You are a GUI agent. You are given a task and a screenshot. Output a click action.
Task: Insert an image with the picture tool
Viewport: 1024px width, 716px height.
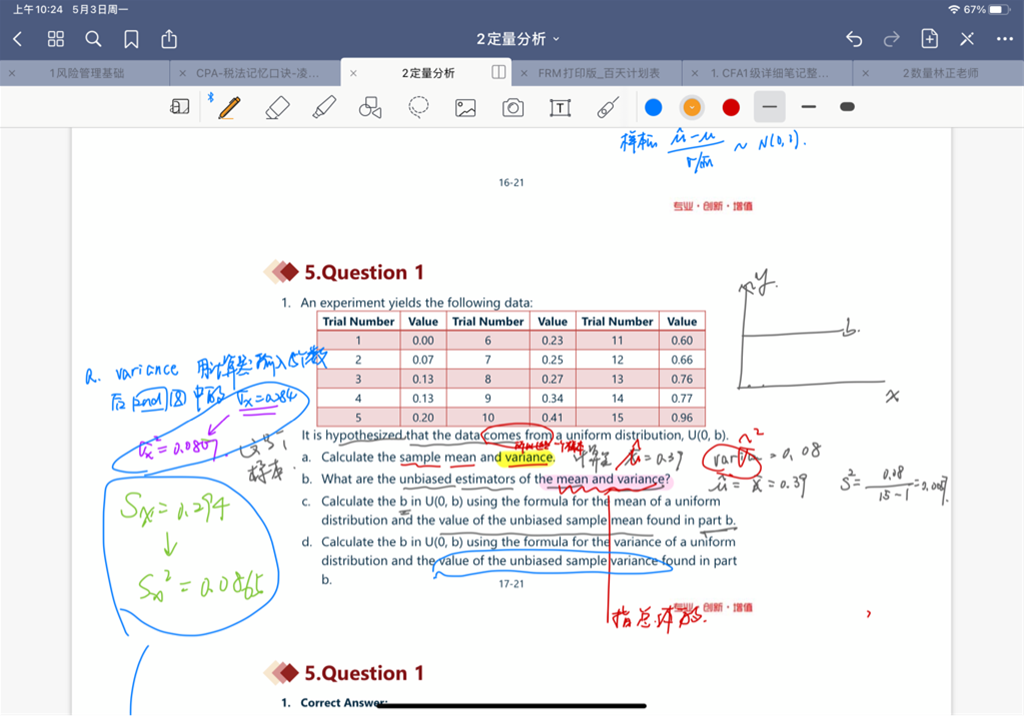click(x=466, y=108)
